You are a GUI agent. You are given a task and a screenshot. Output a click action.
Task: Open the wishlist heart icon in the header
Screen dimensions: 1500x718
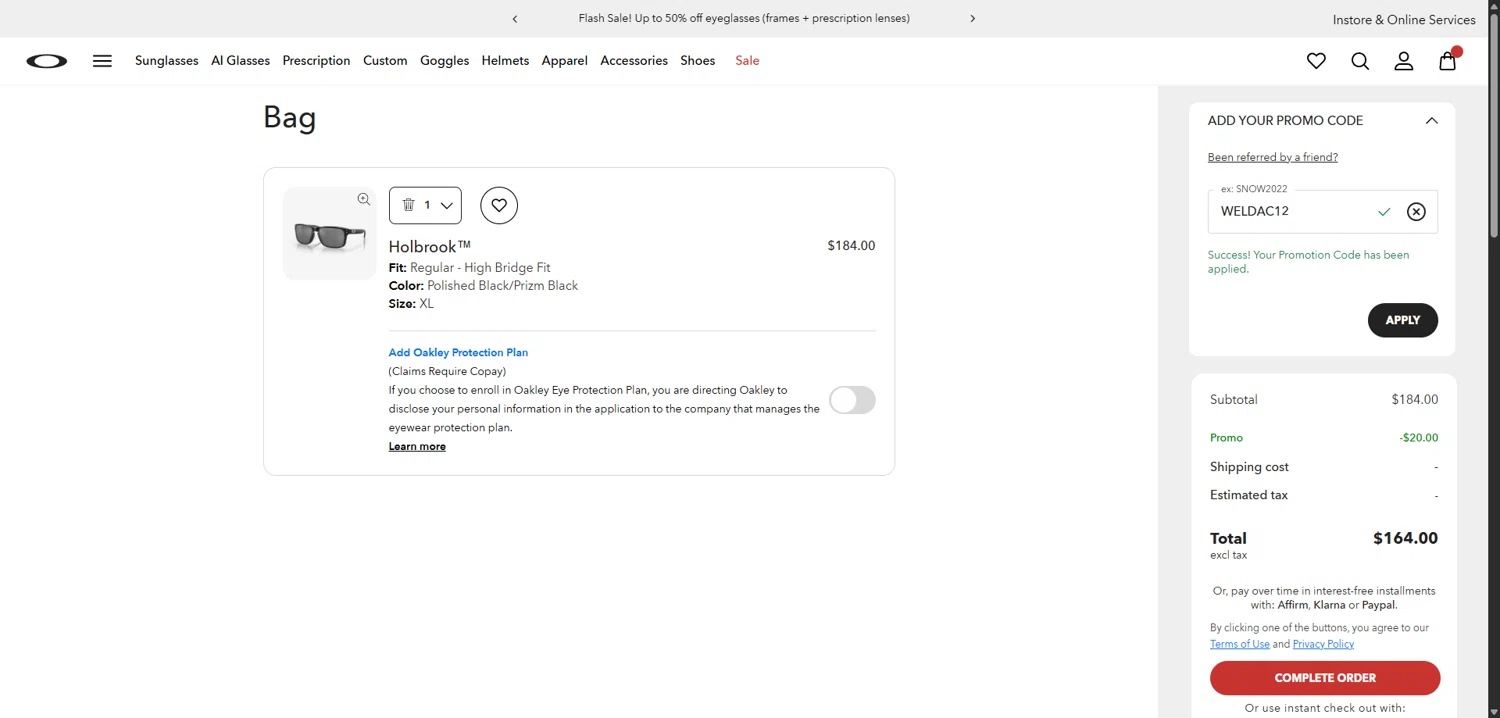tap(1316, 61)
